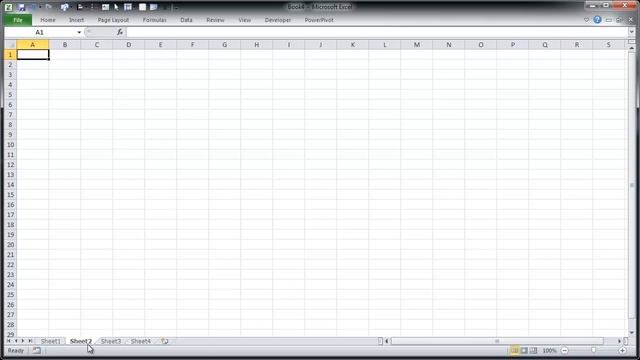Click the macro recording icon in status bar
The height and width of the screenshot is (360, 640).
pos(37,350)
